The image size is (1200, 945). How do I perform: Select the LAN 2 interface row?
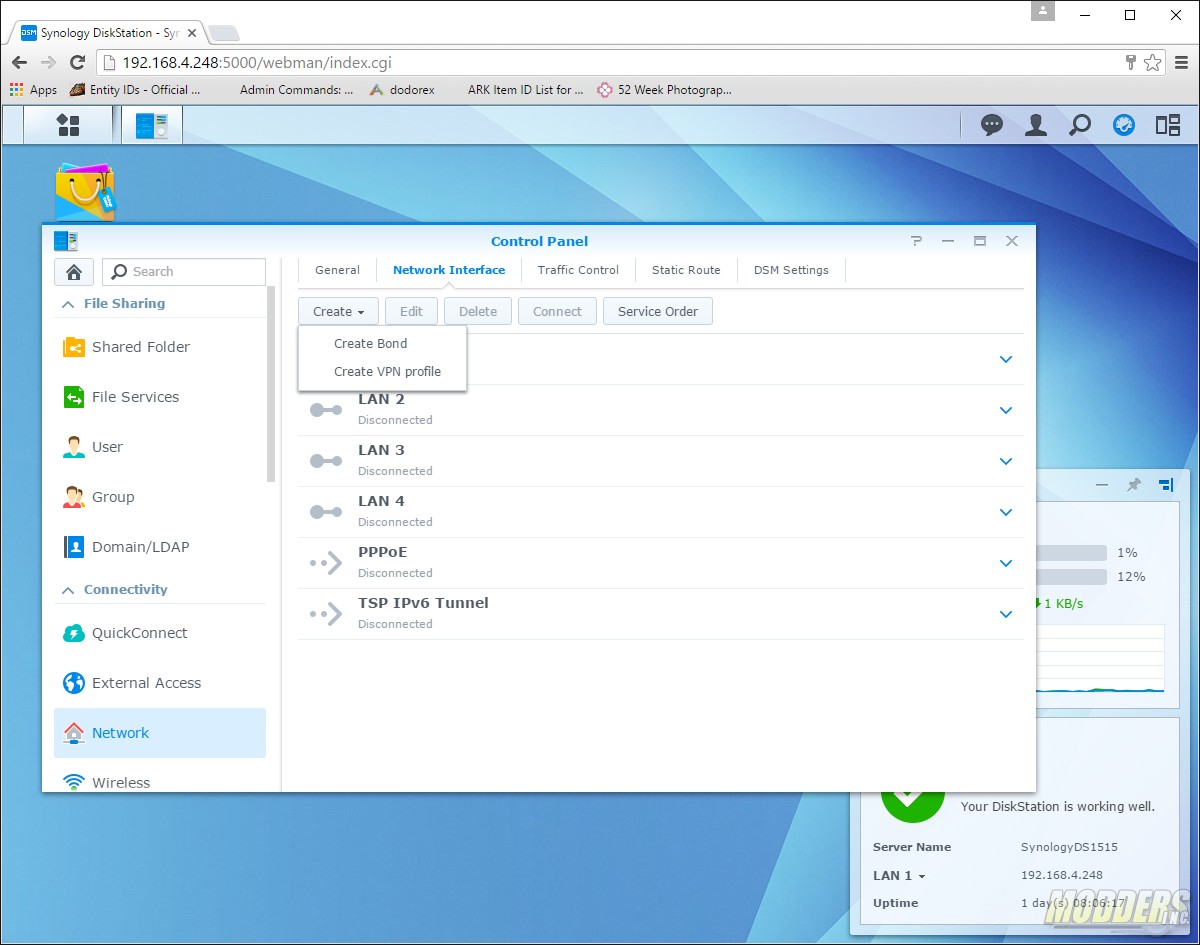click(661, 410)
